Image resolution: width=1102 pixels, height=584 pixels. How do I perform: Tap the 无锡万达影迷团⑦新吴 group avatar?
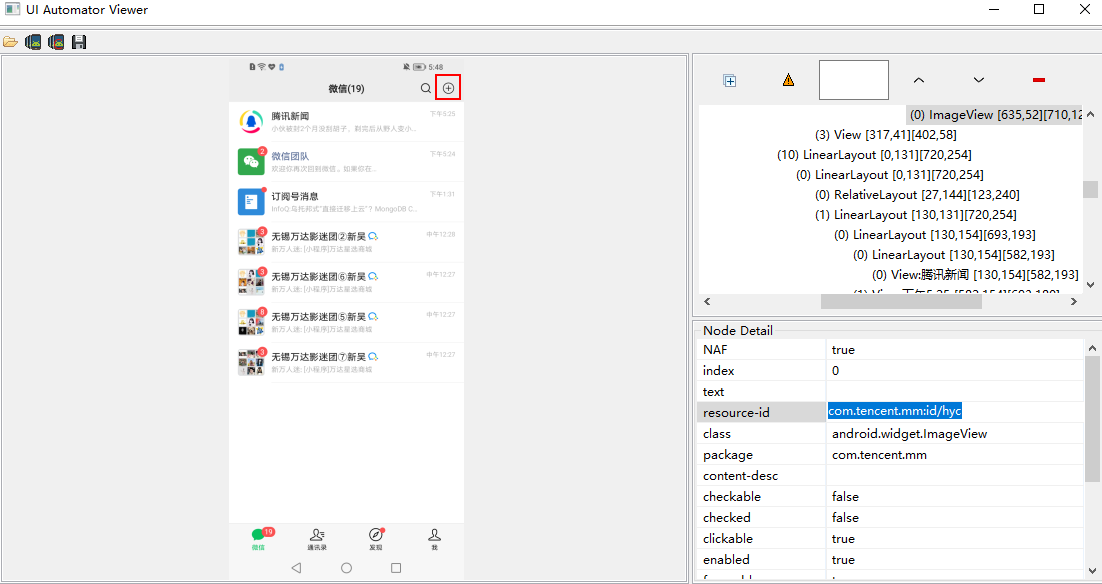pyautogui.click(x=251, y=362)
